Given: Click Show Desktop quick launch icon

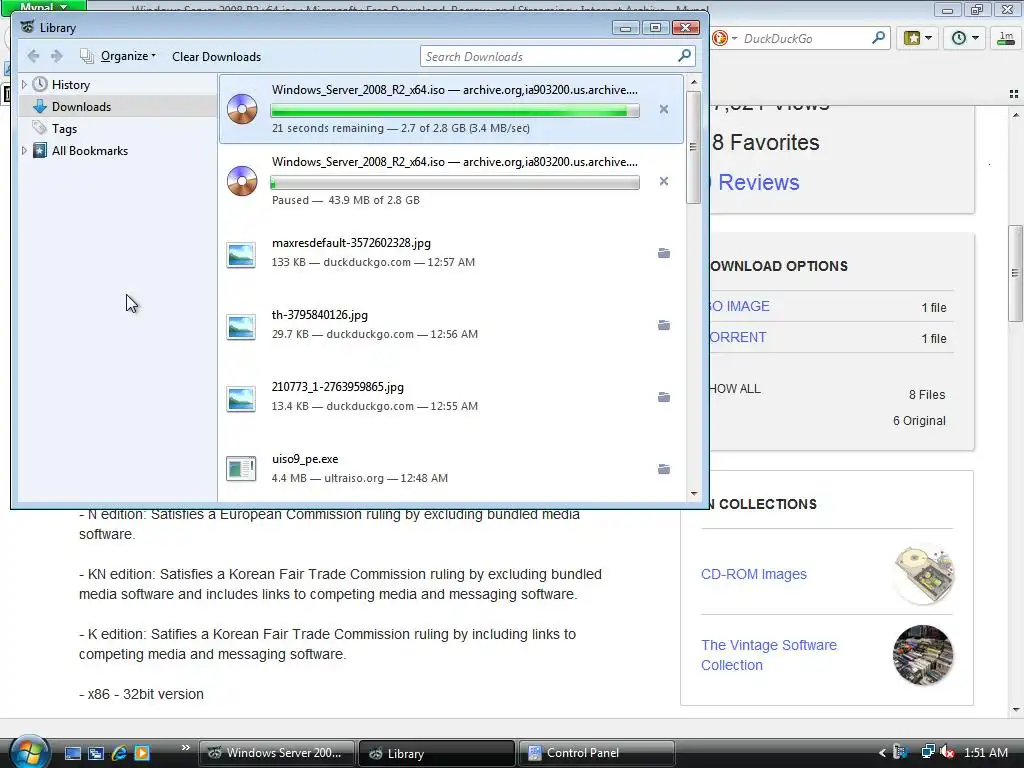Looking at the screenshot, I should [72, 753].
